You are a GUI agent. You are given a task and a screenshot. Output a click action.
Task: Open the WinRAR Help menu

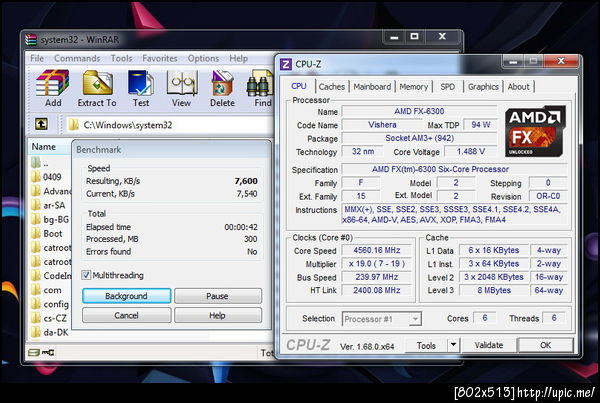click(238, 59)
